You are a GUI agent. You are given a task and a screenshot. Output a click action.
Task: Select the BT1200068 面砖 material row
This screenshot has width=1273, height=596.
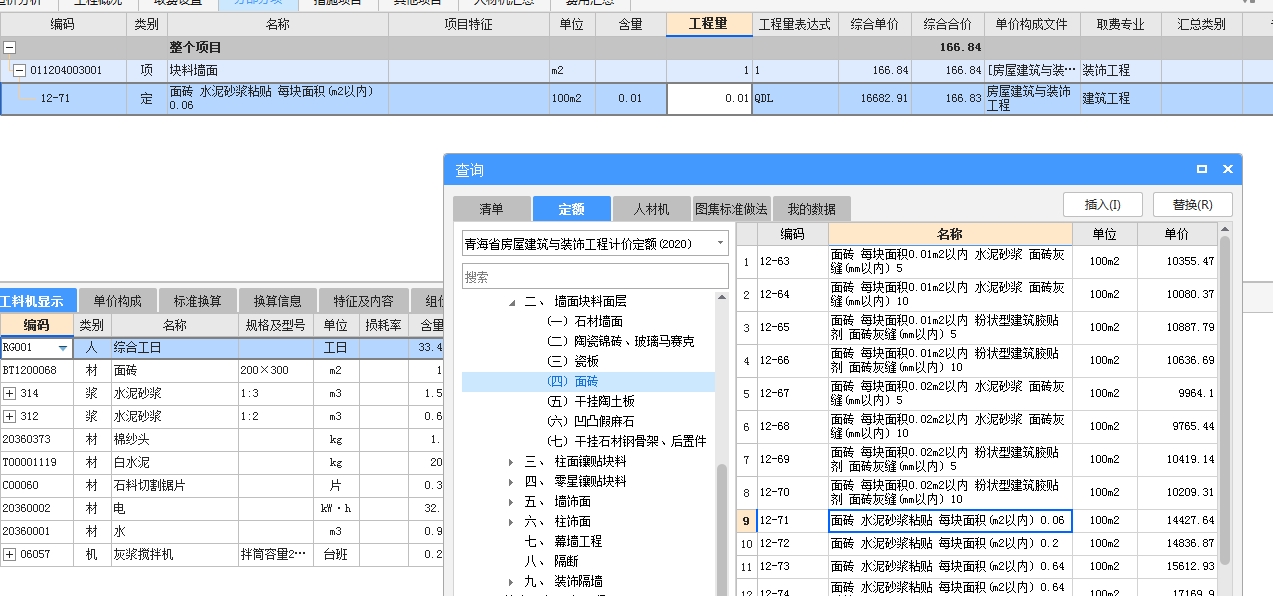point(222,371)
